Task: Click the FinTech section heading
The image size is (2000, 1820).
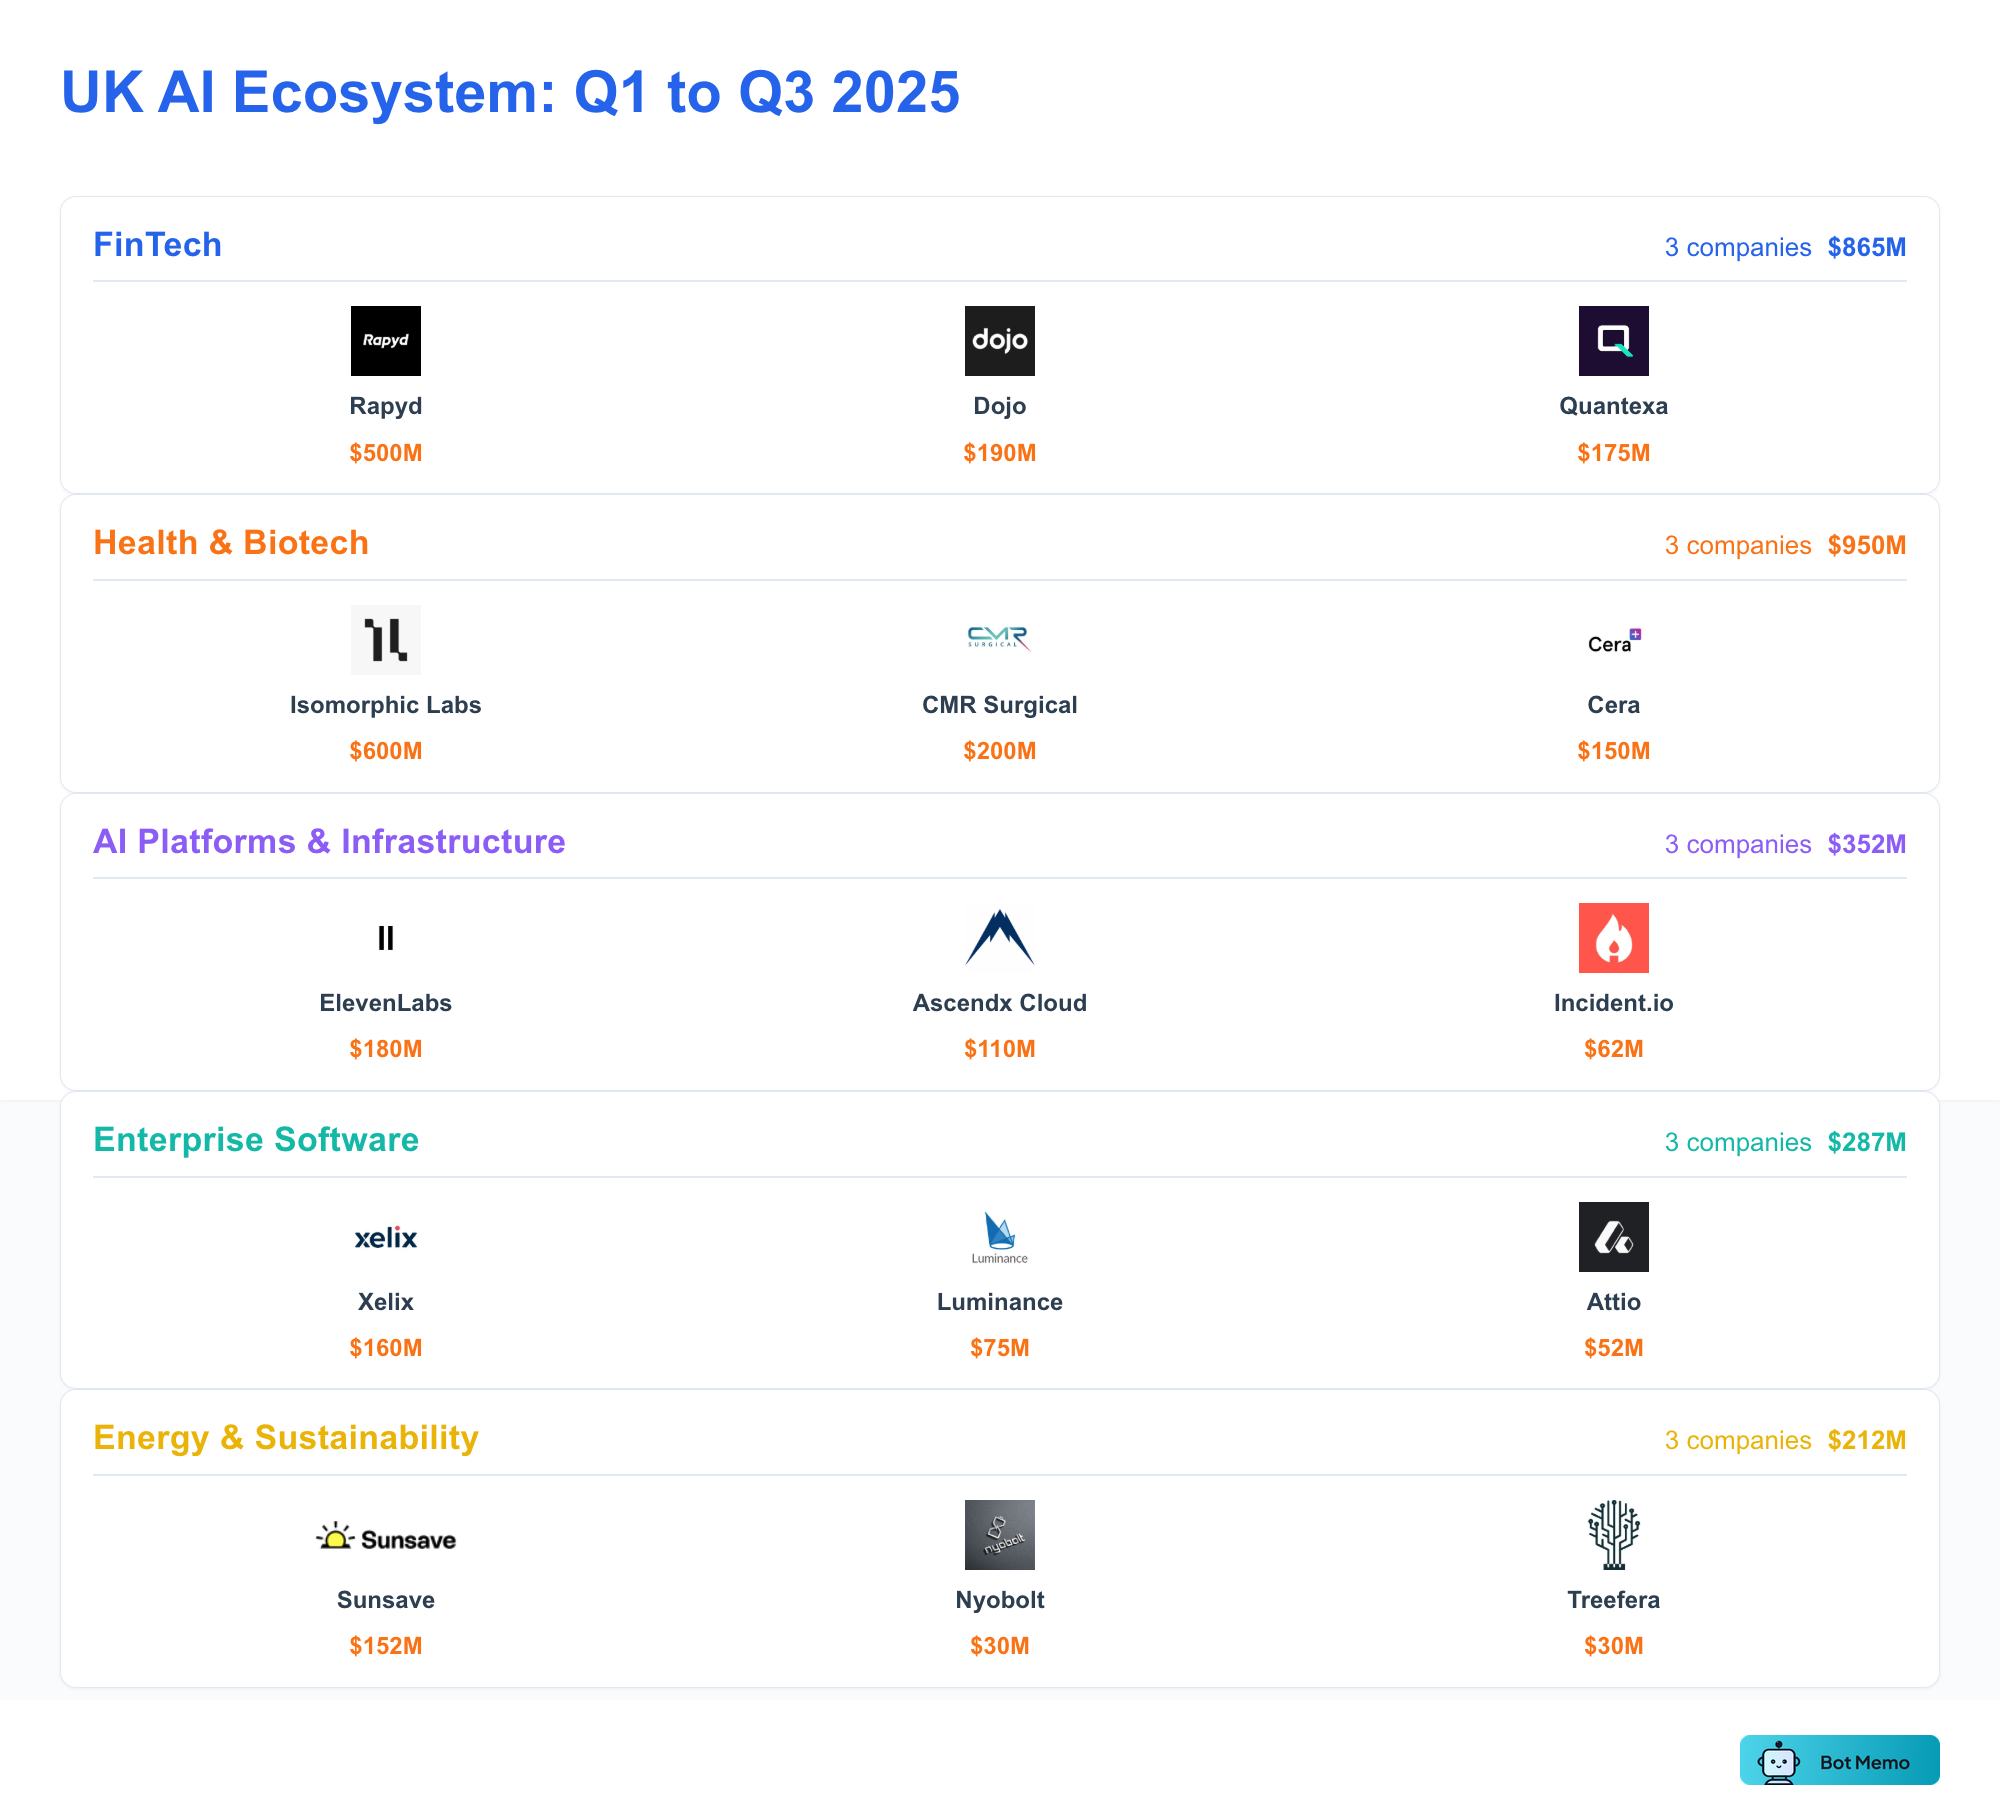Action: 157,245
